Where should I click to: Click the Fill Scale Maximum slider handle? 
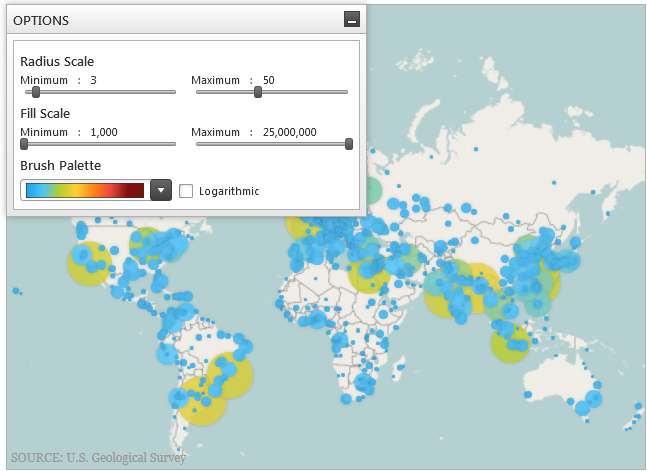349,144
